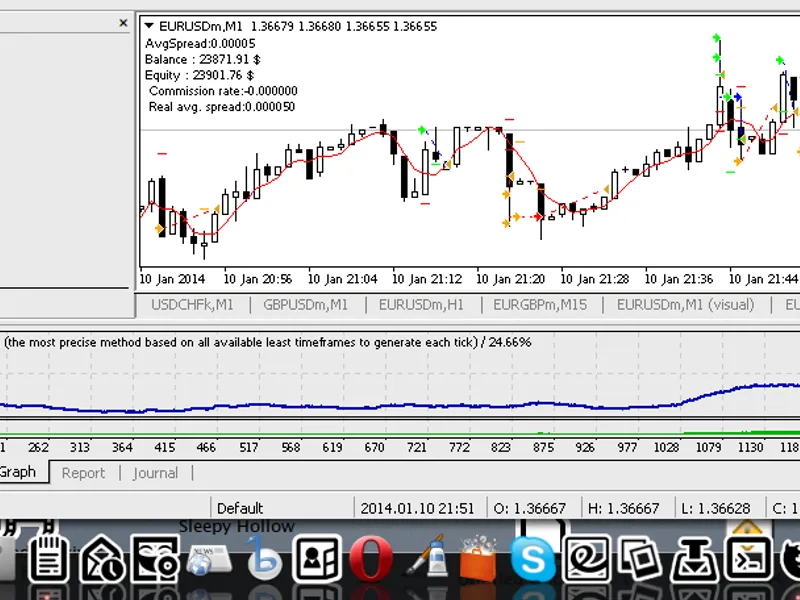
Task: Click the L: 1.36628 low price in status bar
Action: (715, 508)
